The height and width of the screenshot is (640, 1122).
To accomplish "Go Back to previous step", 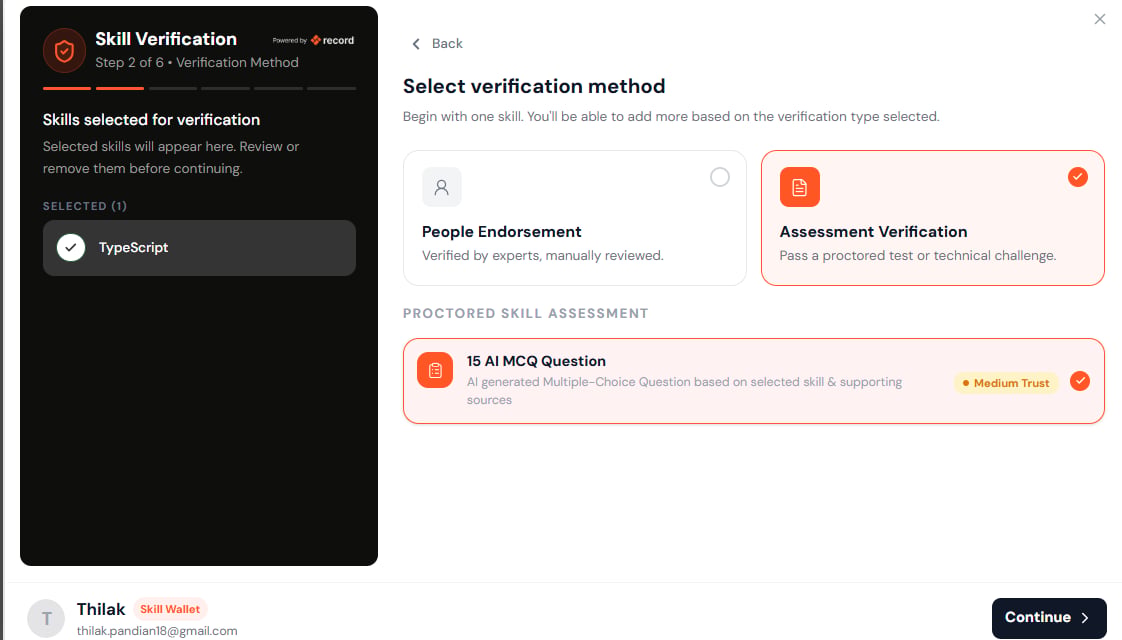I will click(x=437, y=44).
